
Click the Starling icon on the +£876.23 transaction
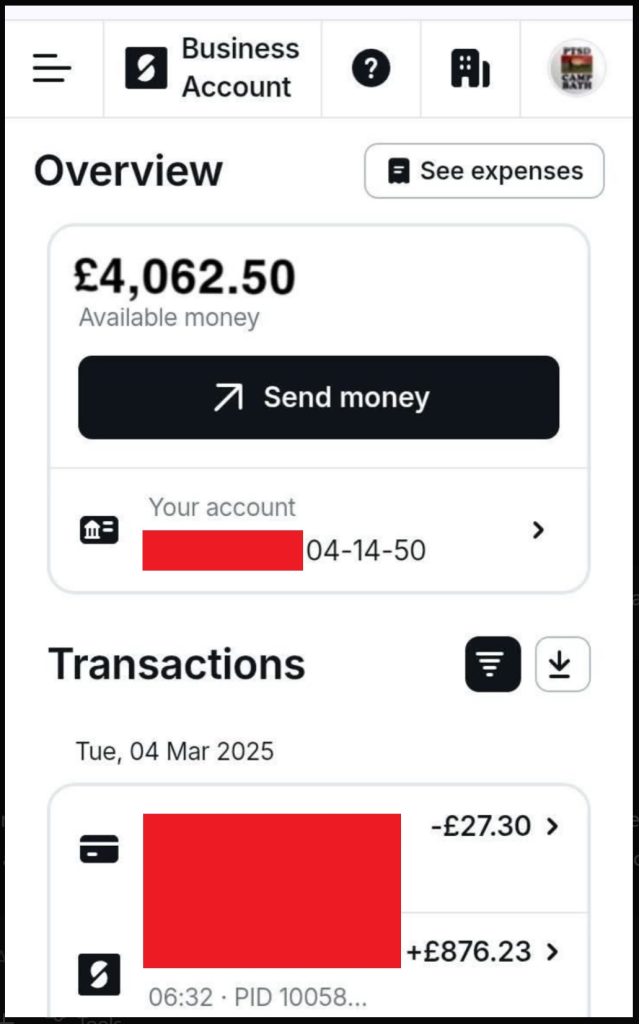(x=99, y=973)
